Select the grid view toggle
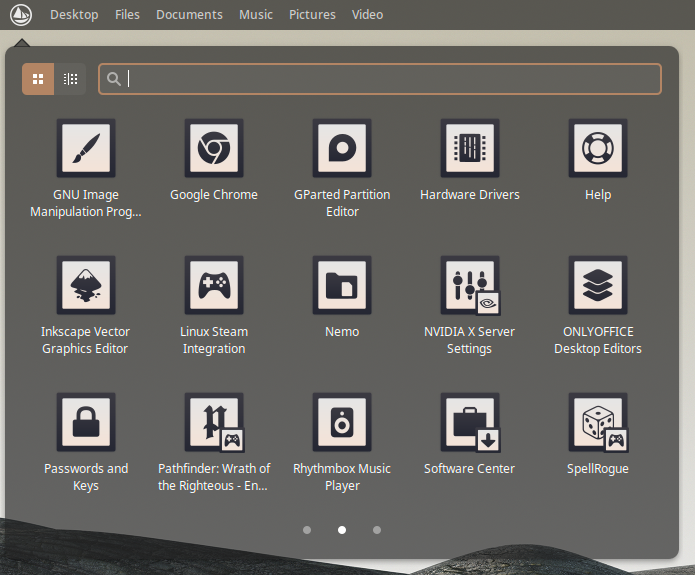 tap(38, 79)
